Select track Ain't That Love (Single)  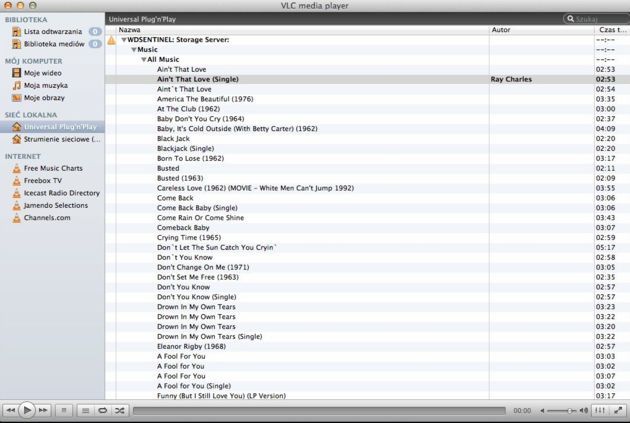(x=198, y=79)
